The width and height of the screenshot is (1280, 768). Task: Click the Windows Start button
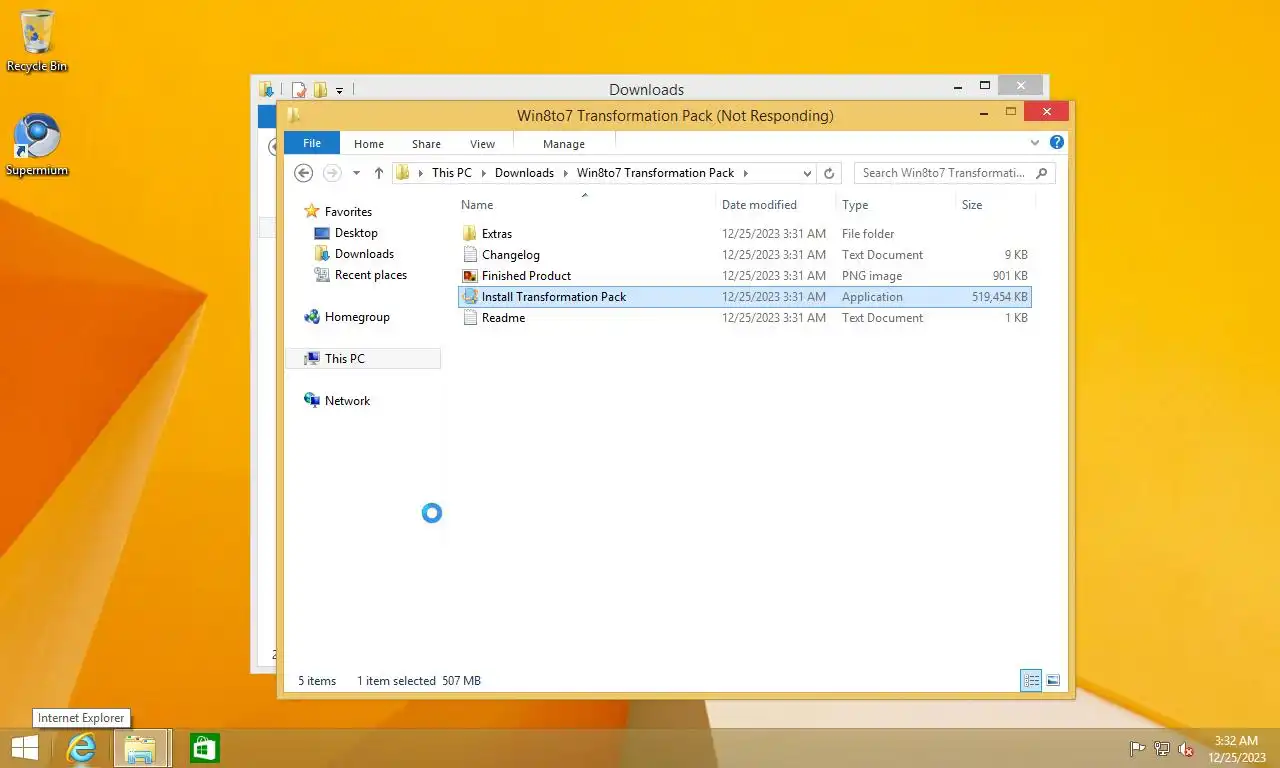pyautogui.click(x=24, y=748)
